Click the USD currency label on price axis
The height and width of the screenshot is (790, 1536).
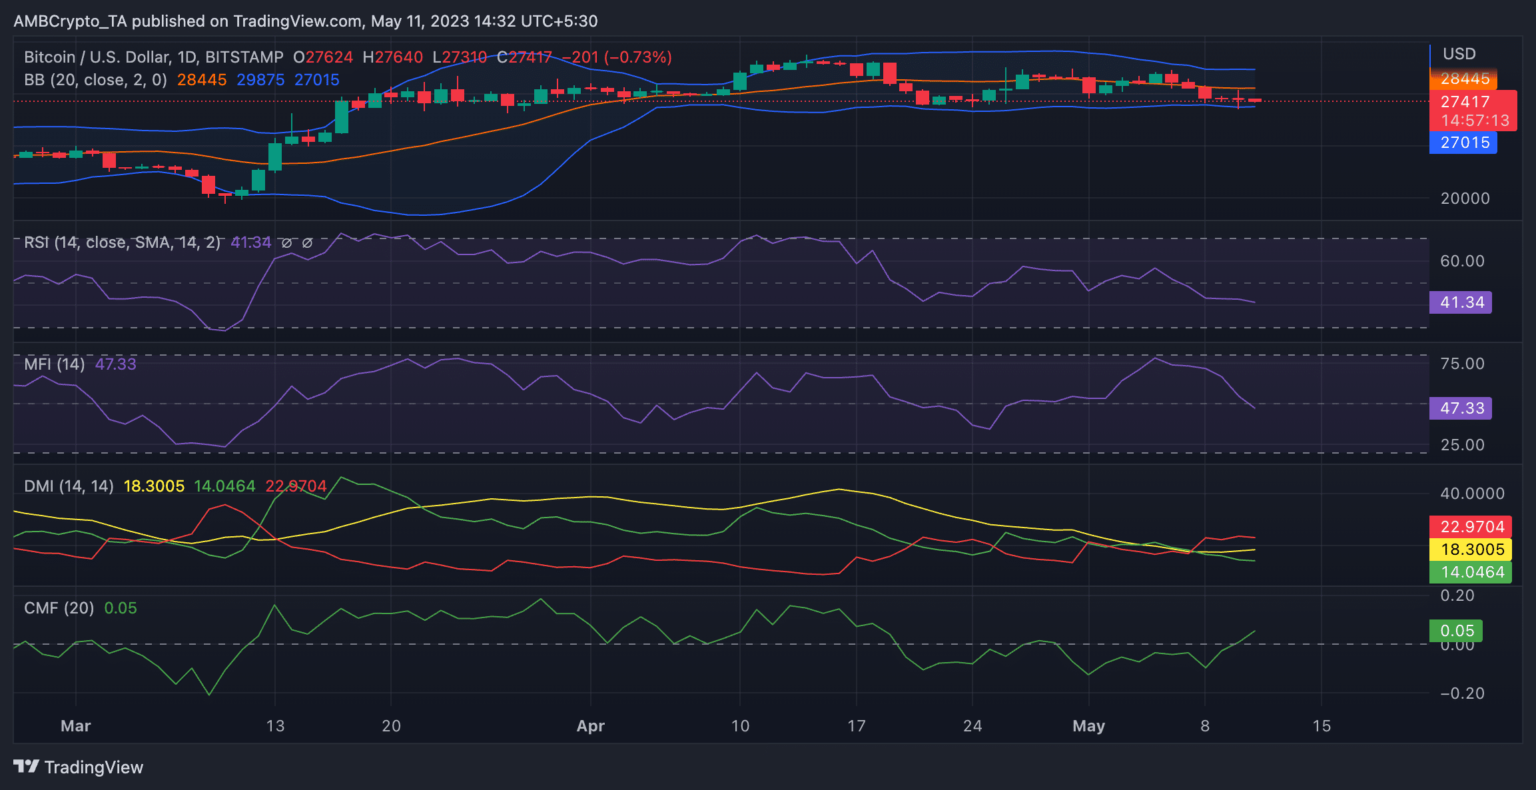pyautogui.click(x=1459, y=54)
